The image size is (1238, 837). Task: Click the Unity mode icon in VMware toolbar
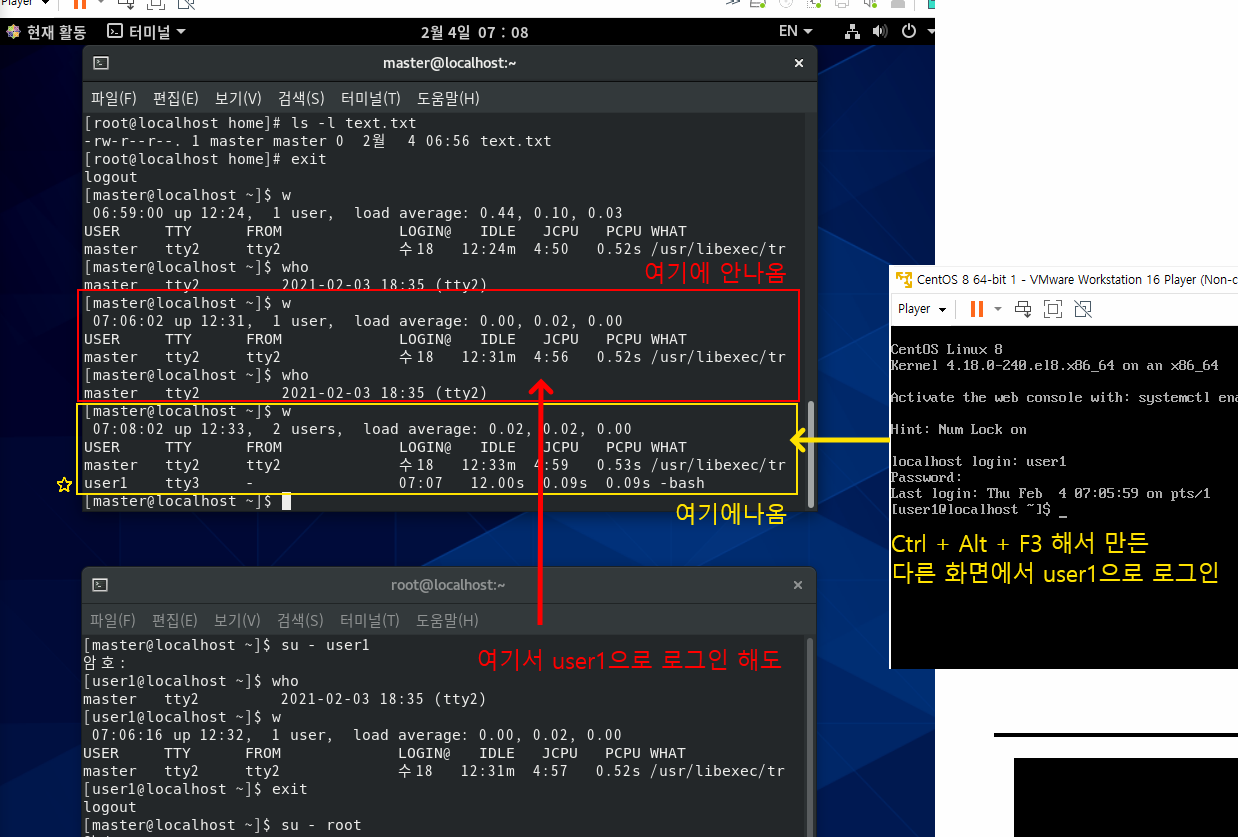pos(1082,308)
